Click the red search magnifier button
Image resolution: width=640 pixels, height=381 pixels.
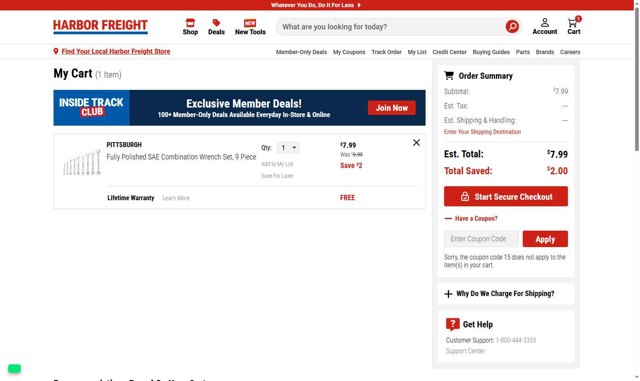[512, 27]
